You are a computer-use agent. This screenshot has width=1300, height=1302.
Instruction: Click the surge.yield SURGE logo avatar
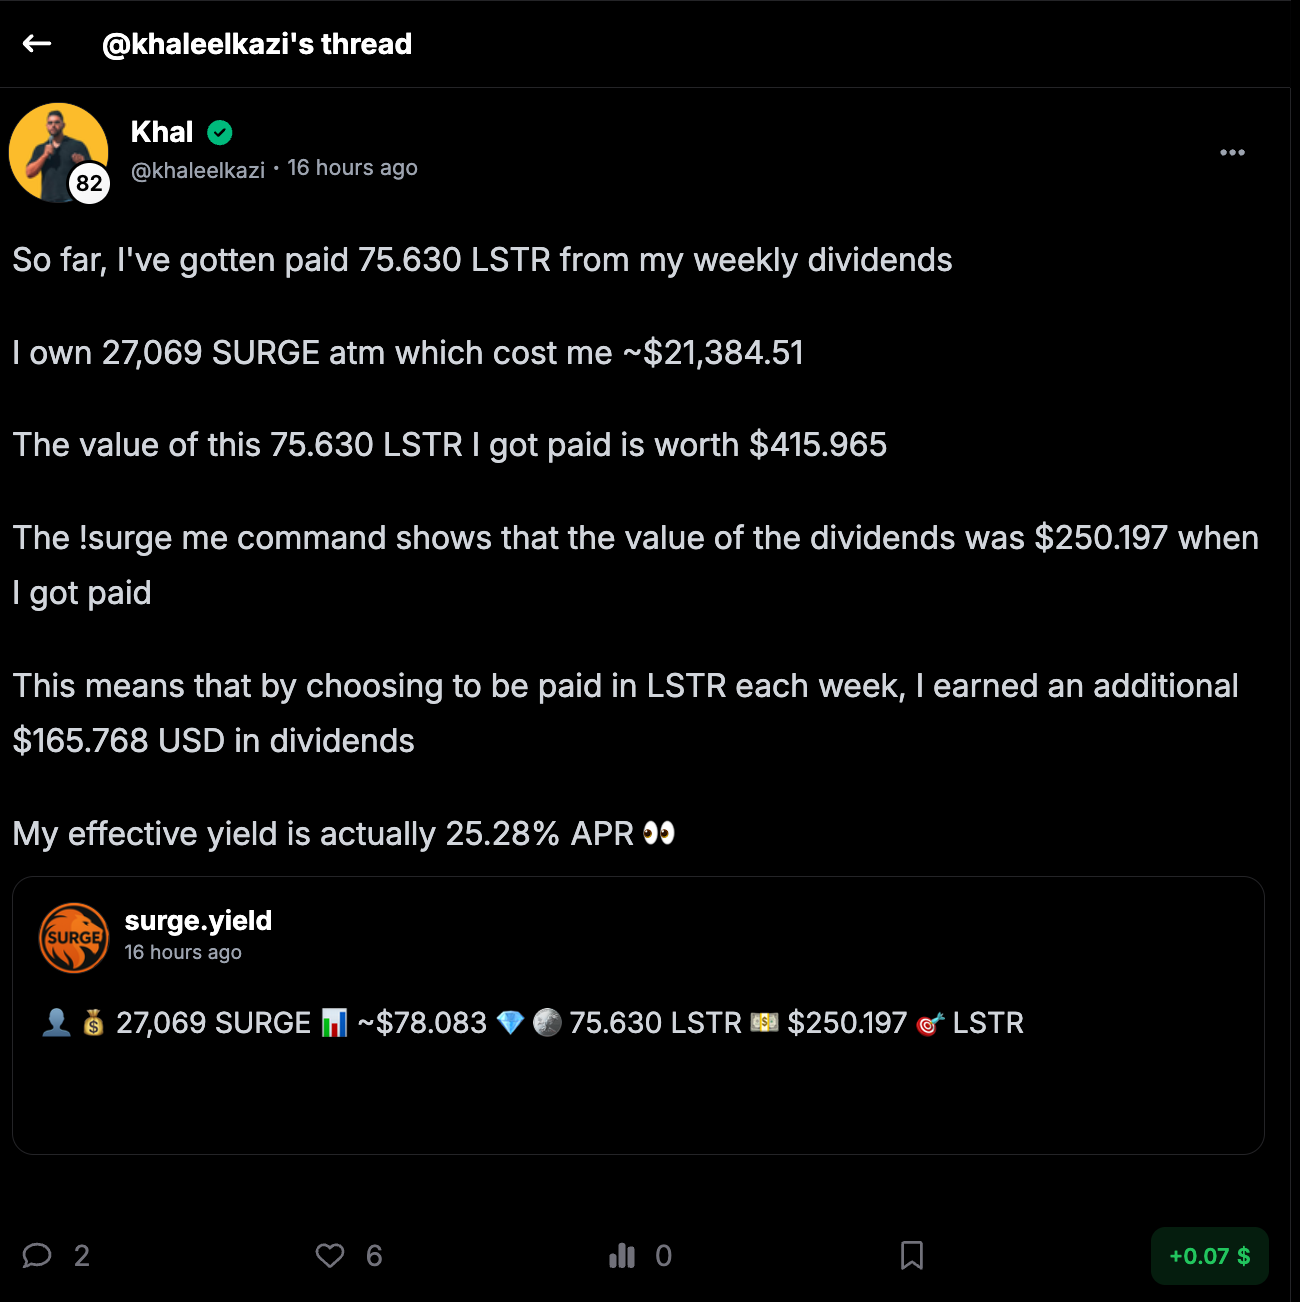tap(74, 938)
